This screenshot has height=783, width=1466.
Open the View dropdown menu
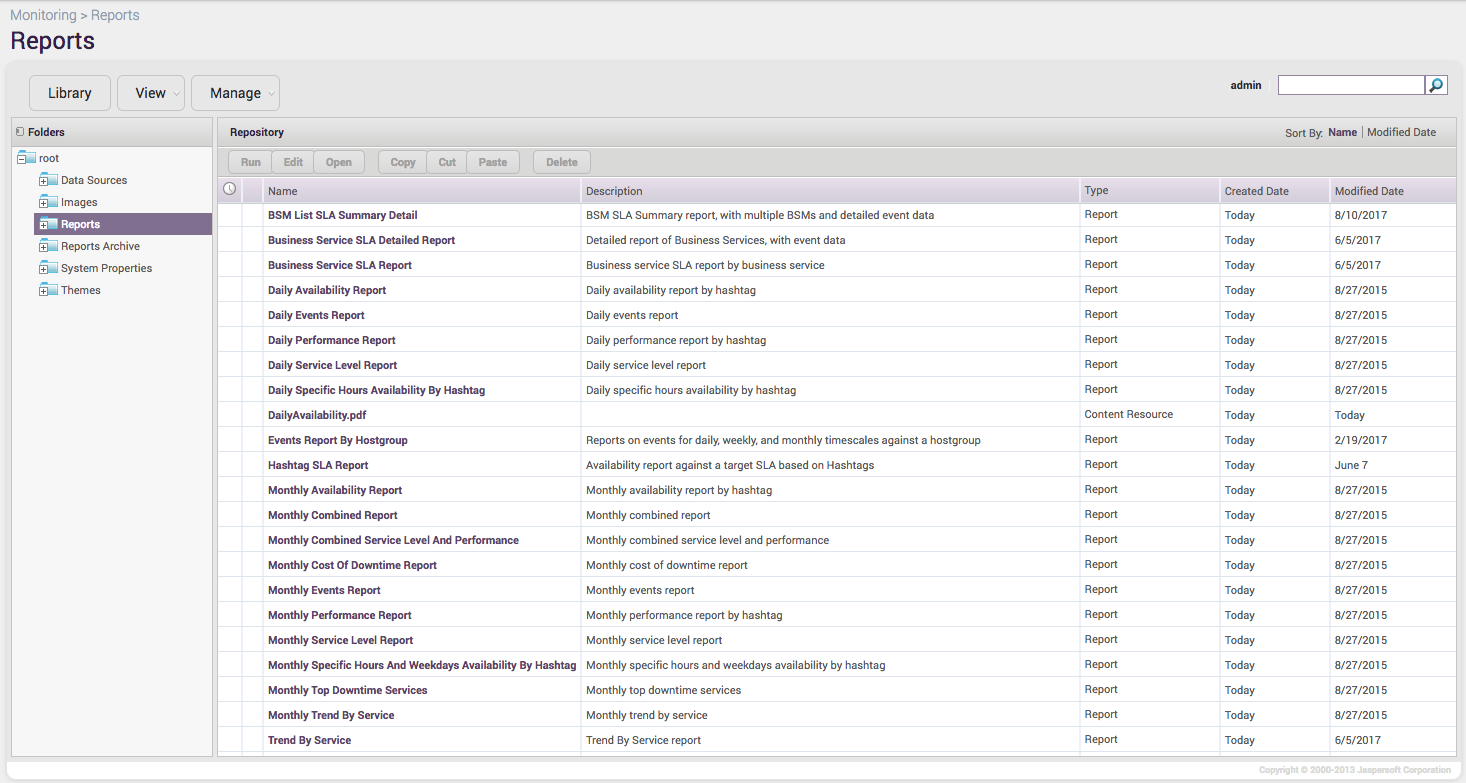[x=151, y=93]
